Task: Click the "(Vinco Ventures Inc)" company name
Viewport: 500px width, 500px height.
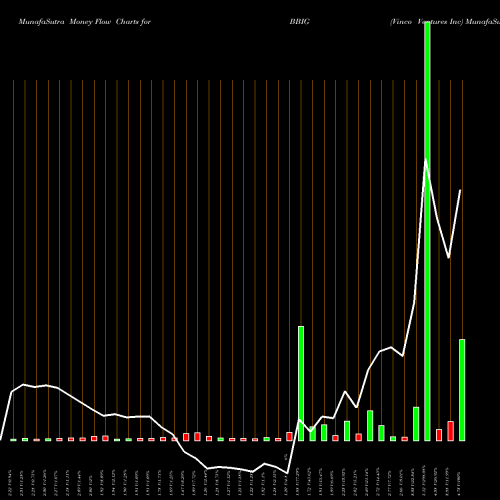Action: 427,22
